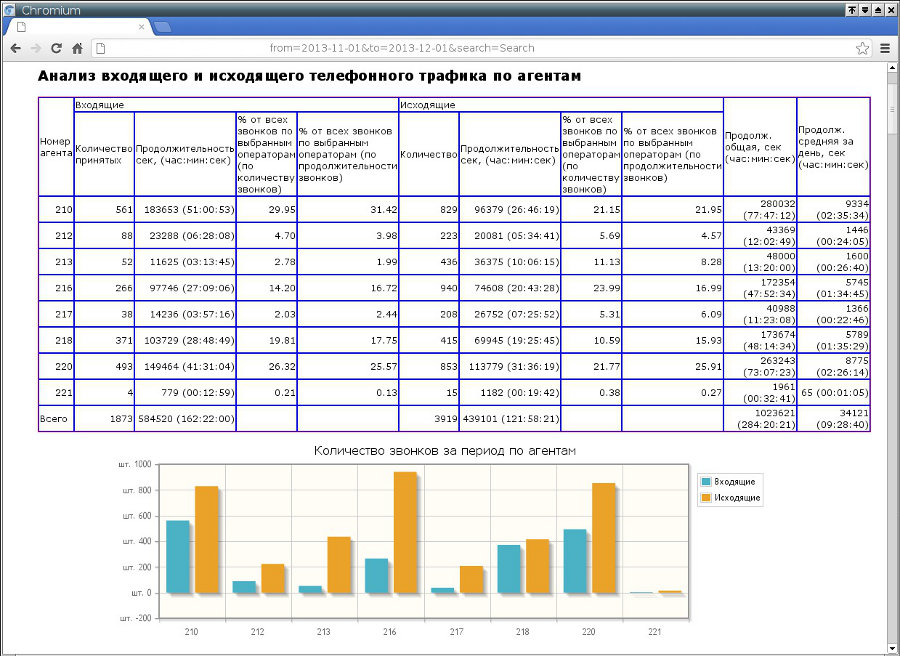The width and height of the screenshot is (900, 656).
Task: Click agent 220 row number cell
Action: click(x=56, y=366)
